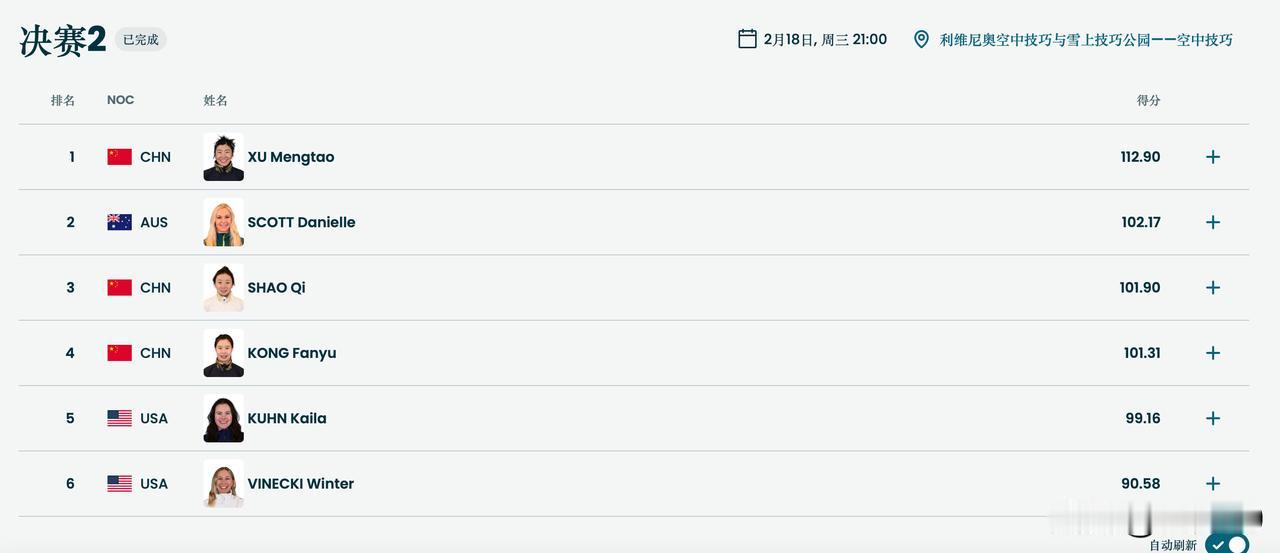Click the calendar icon beside the date

[x=747, y=39]
